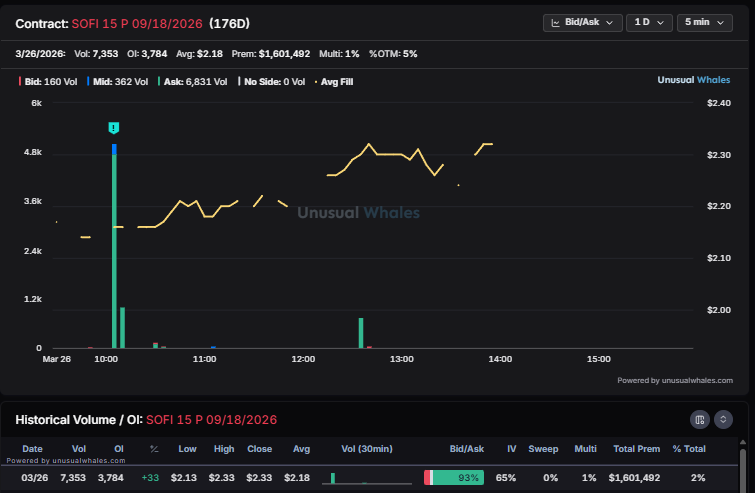Open the Bid/Ask chart type dropdown
This screenshot has width=755, height=493.
click(x=583, y=22)
